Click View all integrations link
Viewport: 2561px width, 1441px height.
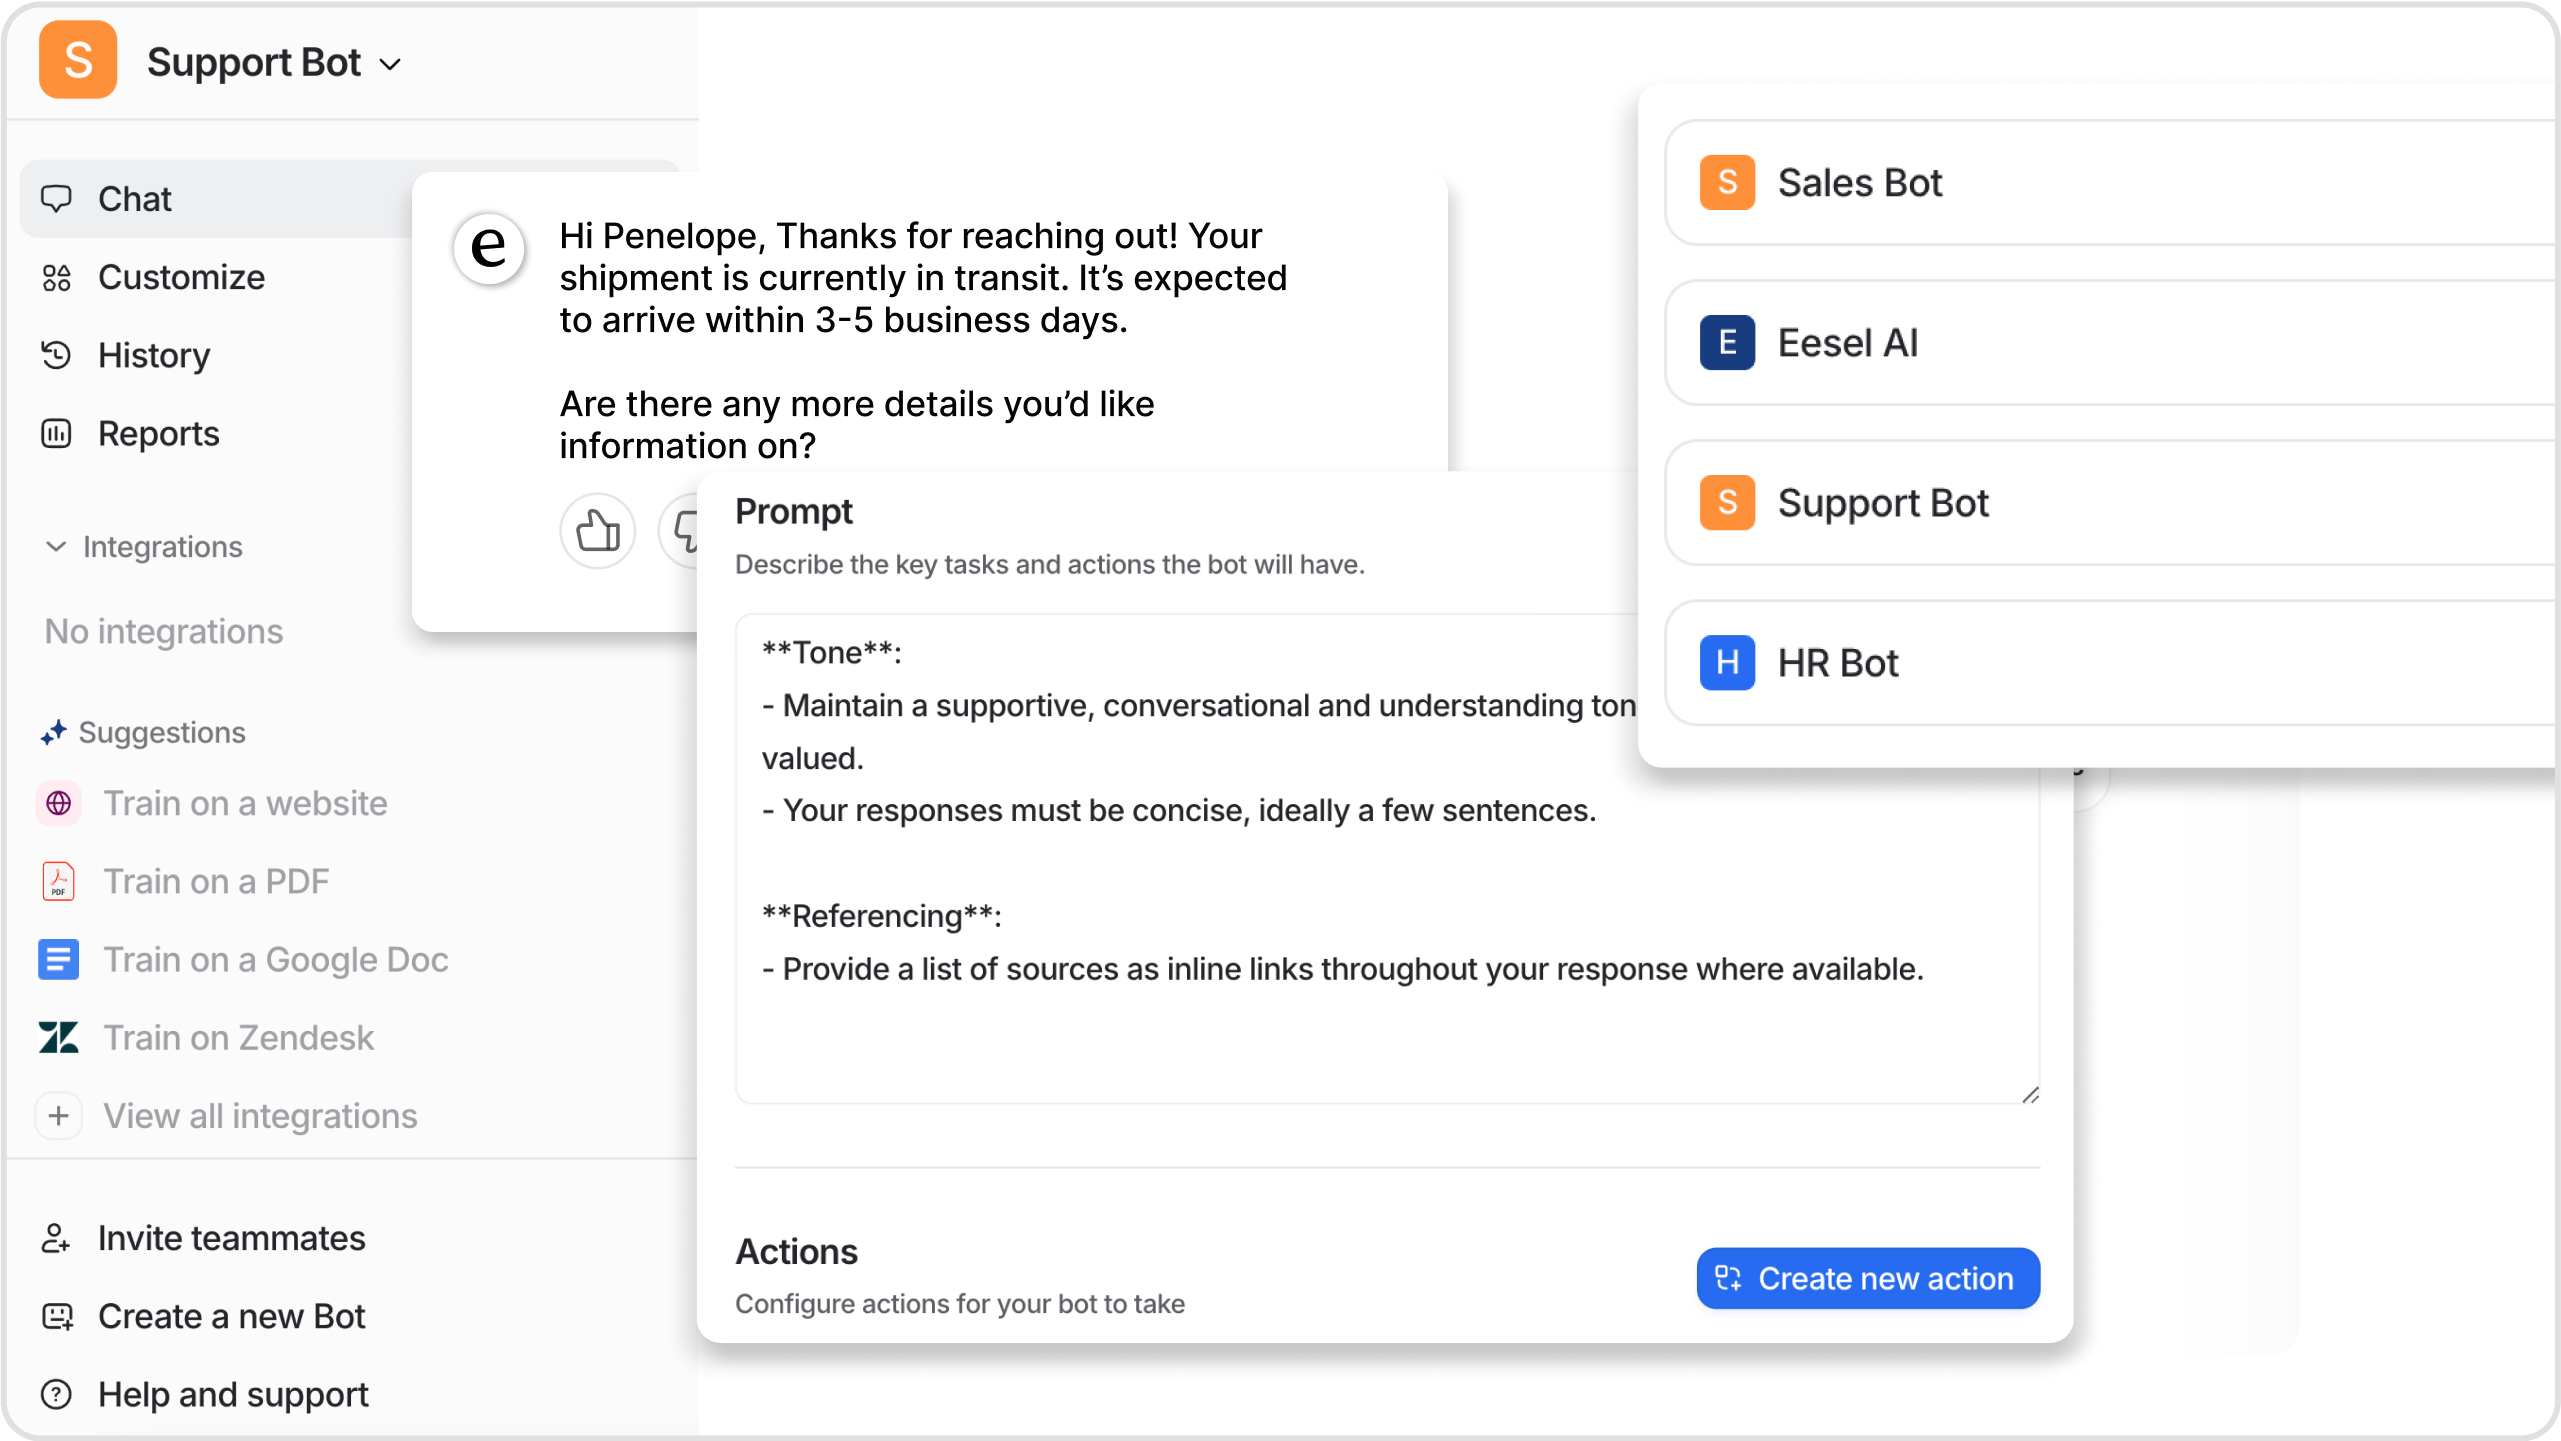(x=260, y=1115)
